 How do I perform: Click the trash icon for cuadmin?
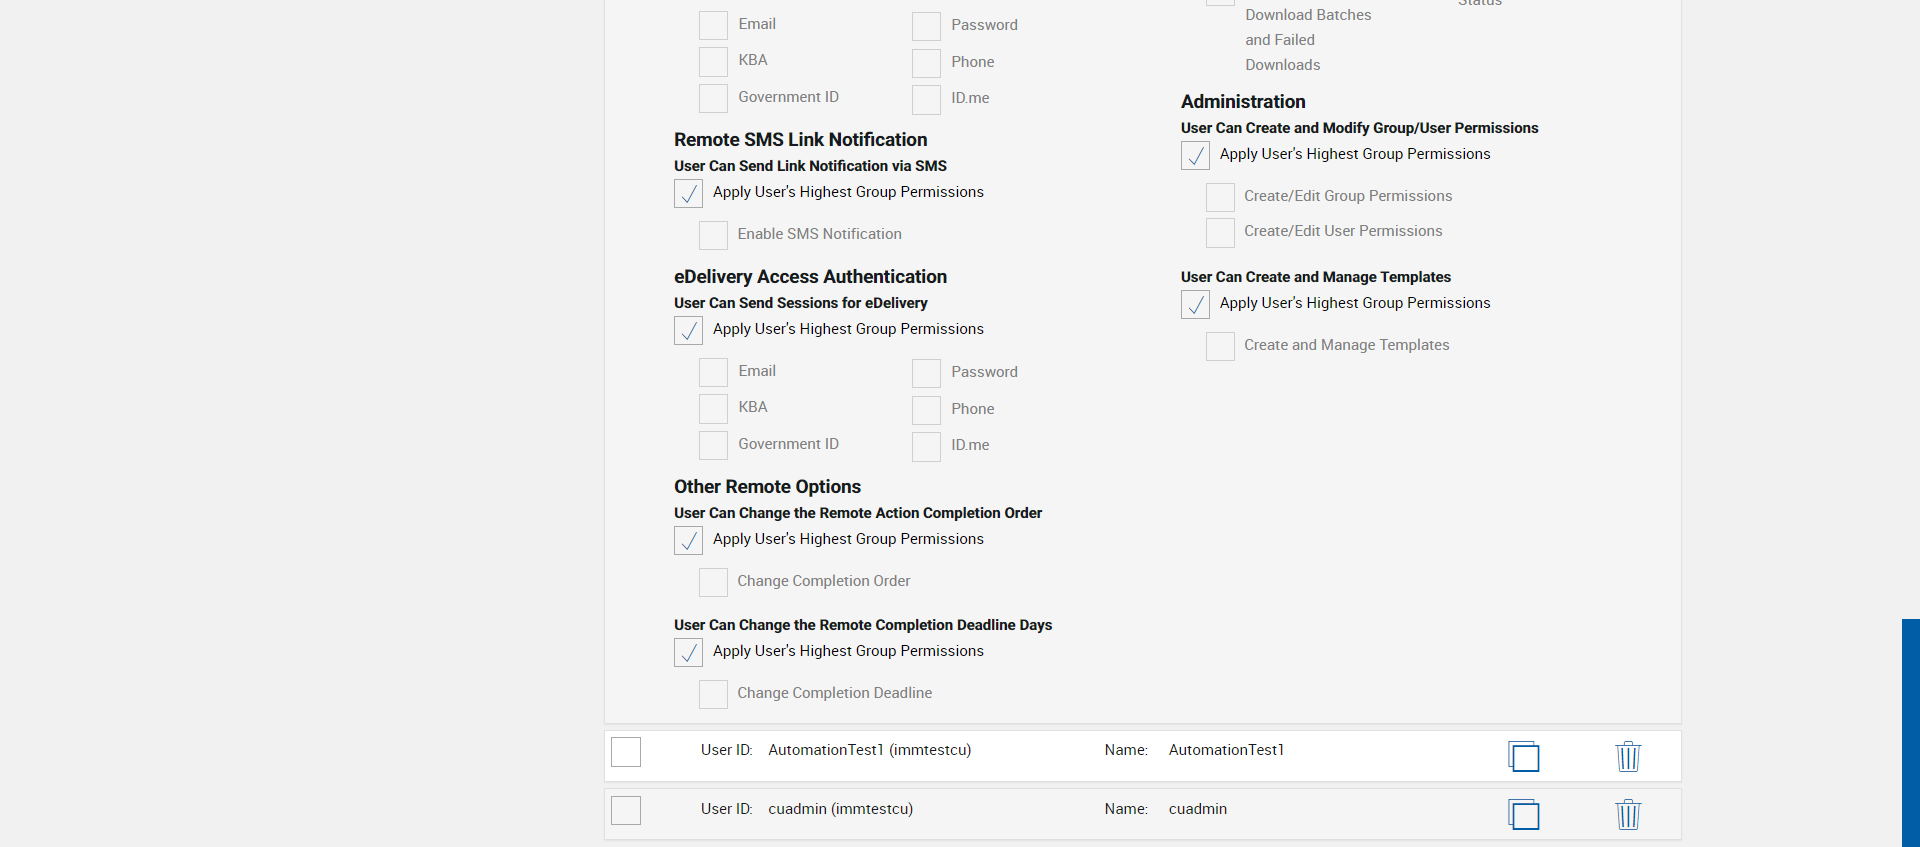pos(1628,814)
